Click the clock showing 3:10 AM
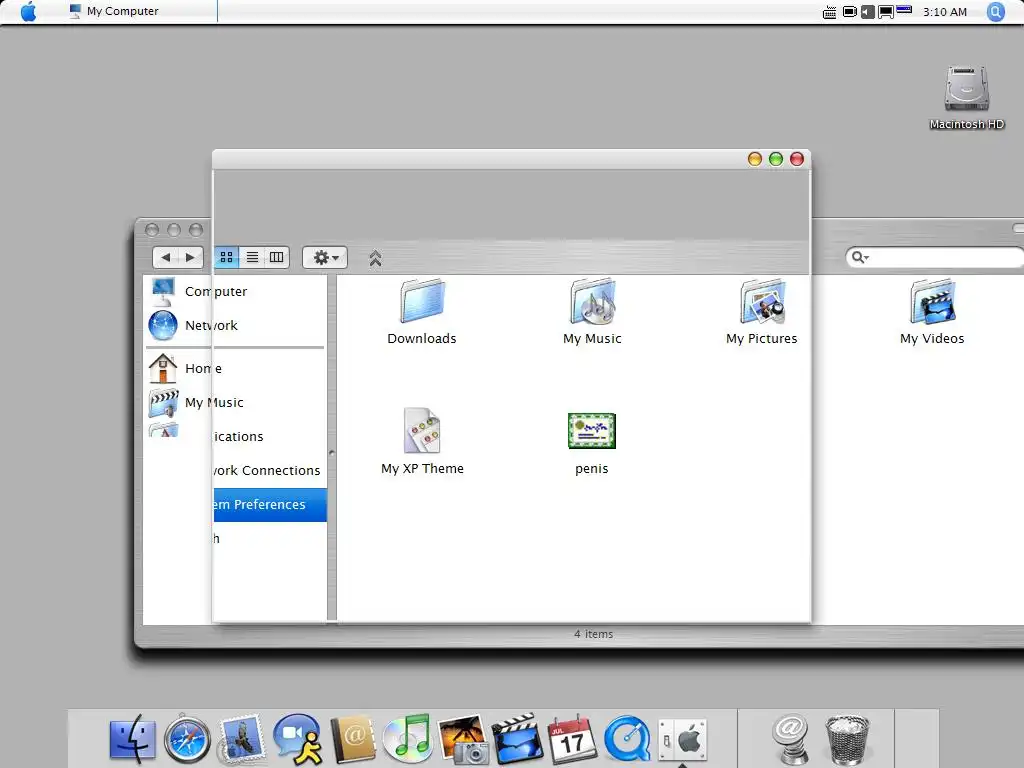This screenshot has width=1024, height=768. (945, 12)
